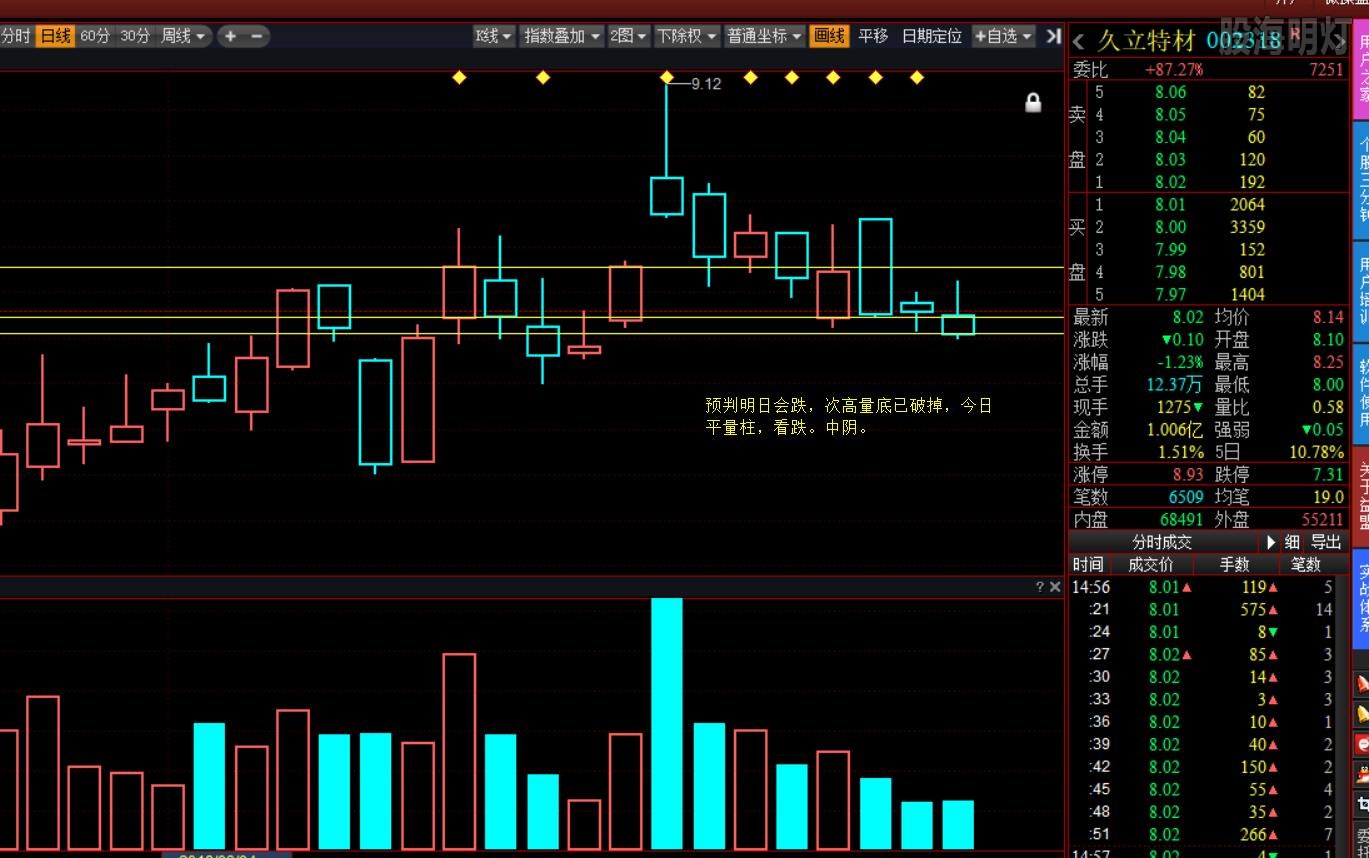Screen dimensions: 1369x858
Task: Click buy-5 price 7.97
Action: coord(1170,294)
